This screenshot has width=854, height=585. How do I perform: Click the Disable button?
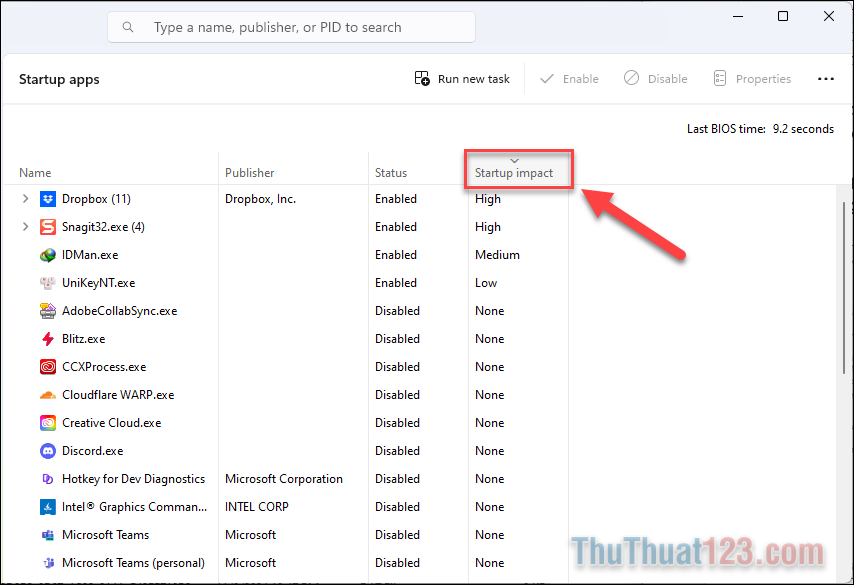(655, 79)
